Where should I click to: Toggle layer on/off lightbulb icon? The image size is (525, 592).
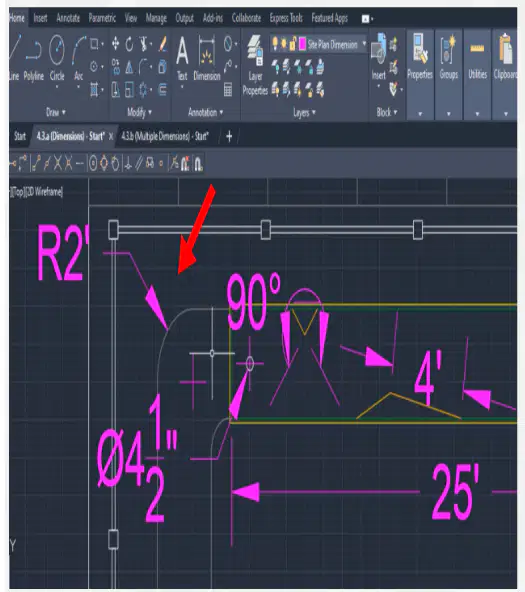point(275,44)
